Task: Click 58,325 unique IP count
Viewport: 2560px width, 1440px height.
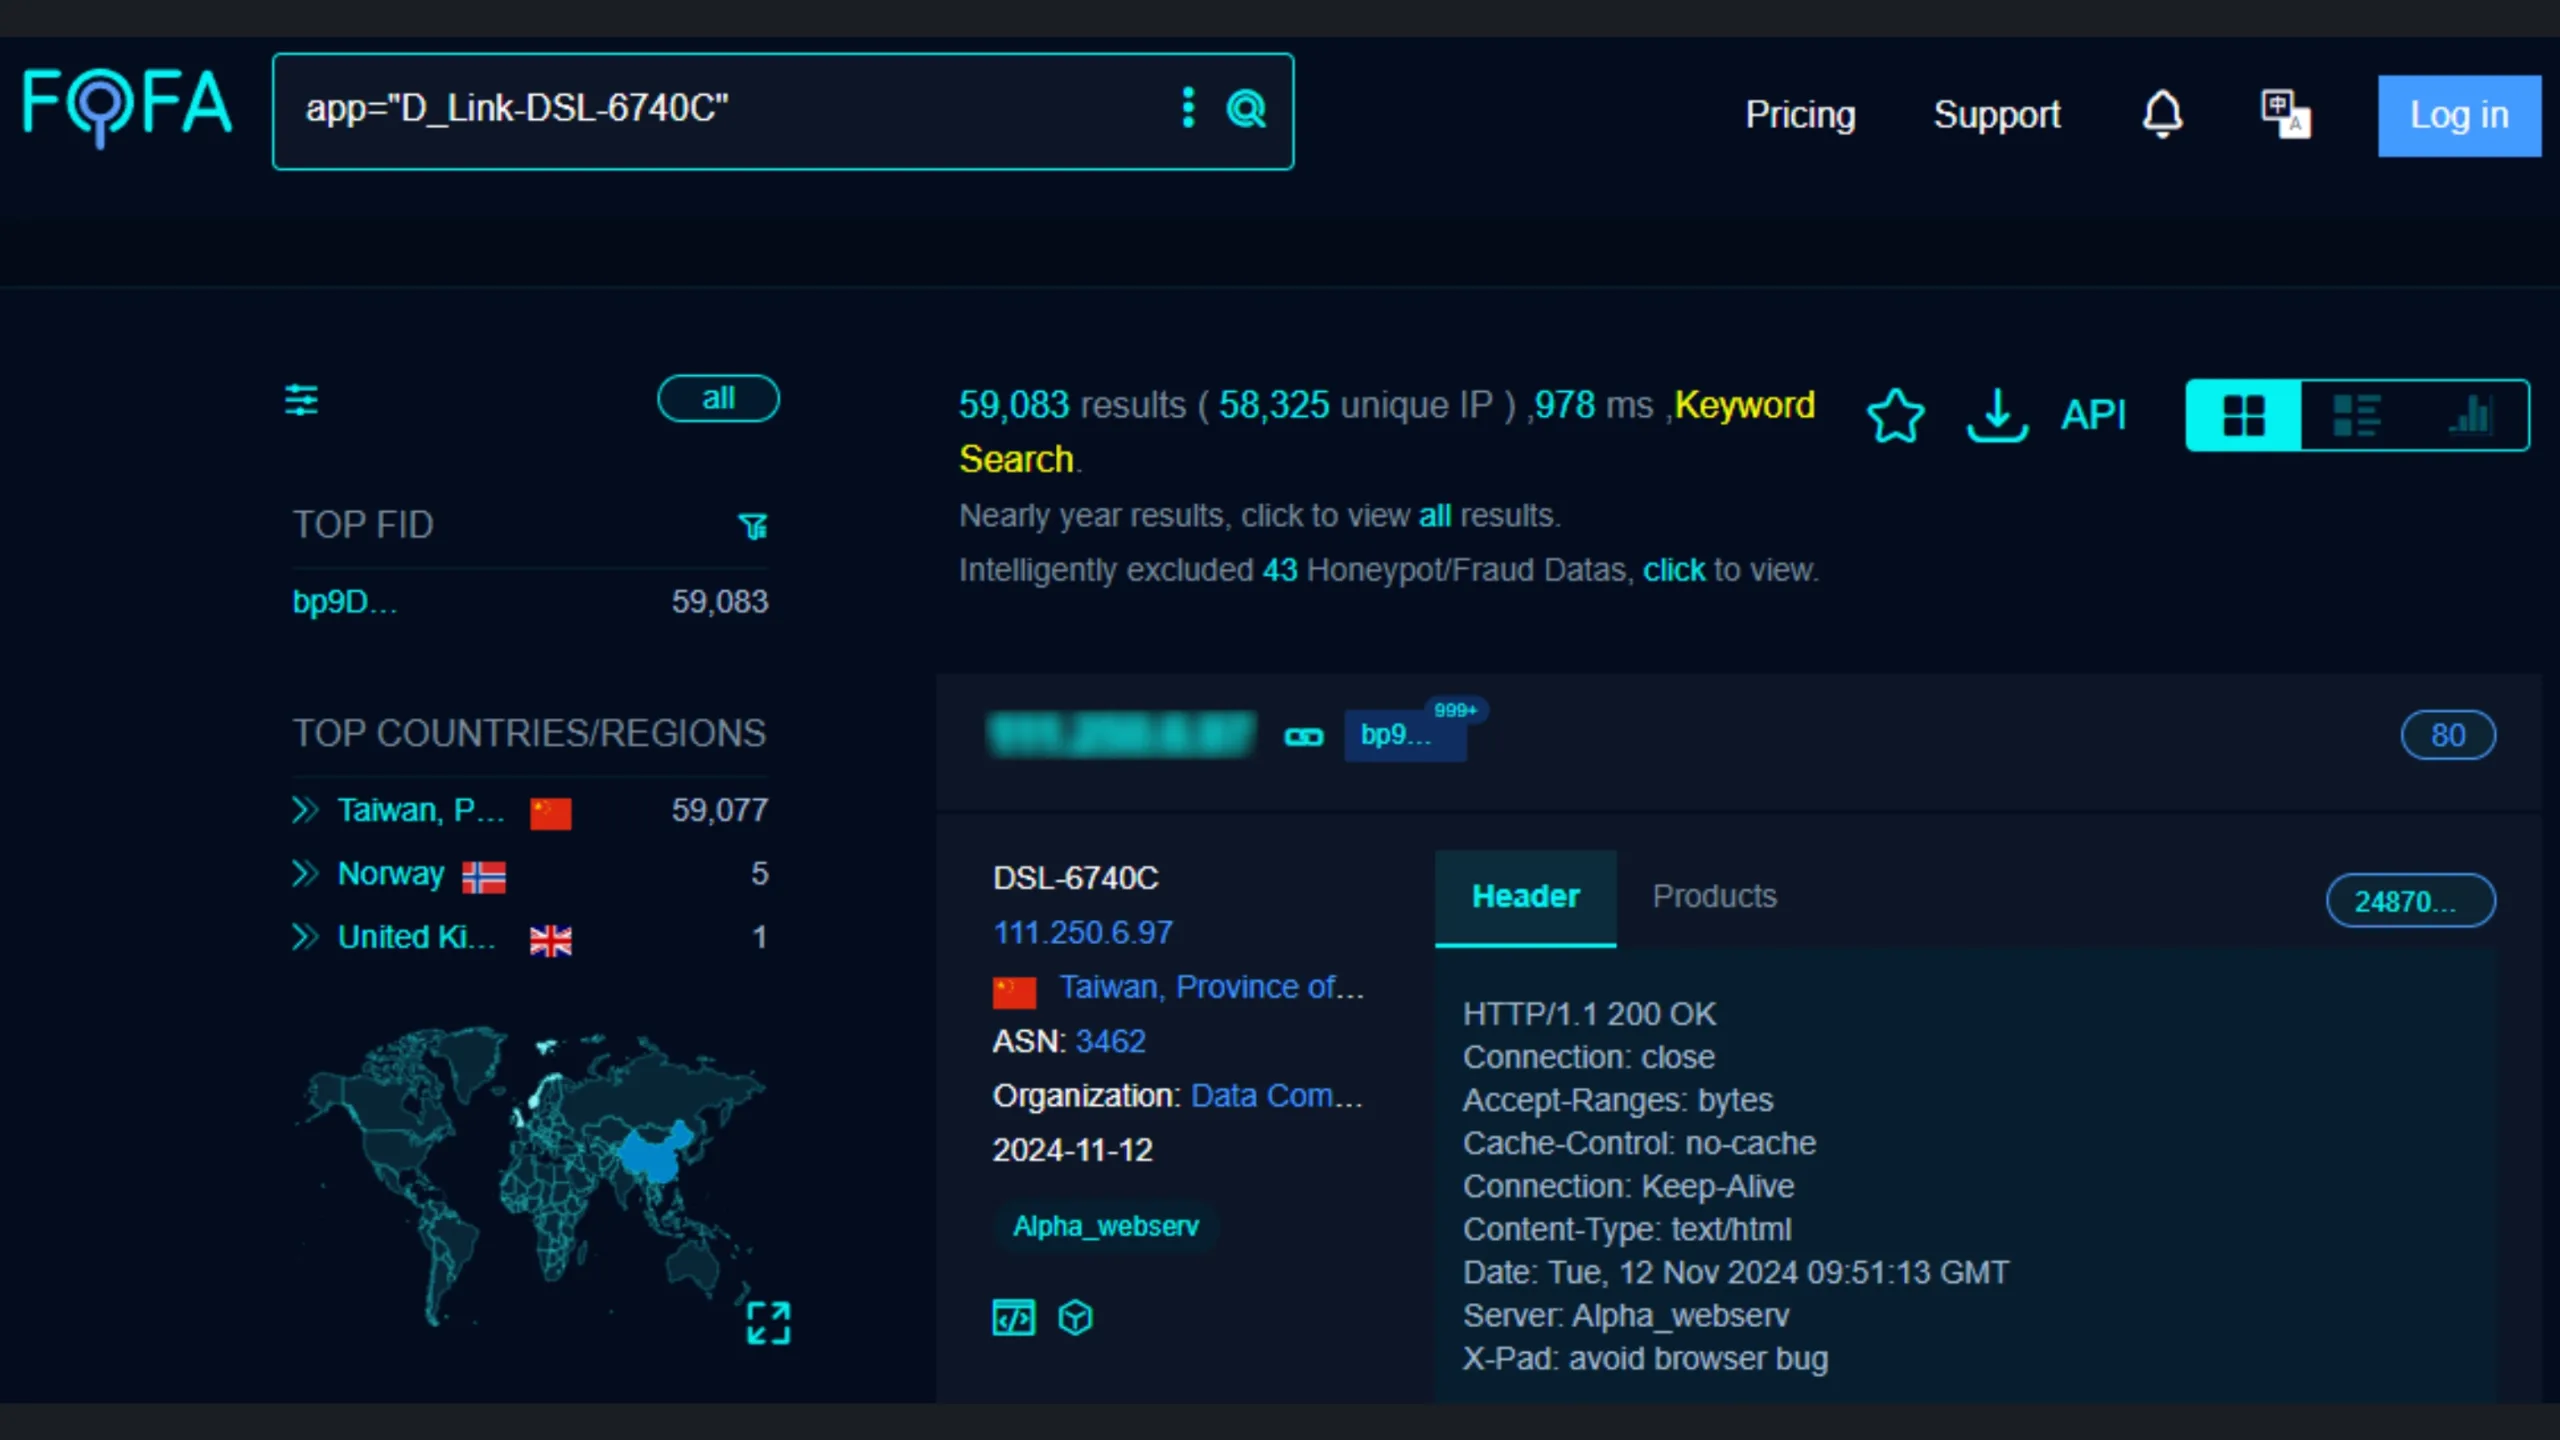Action: point(1274,405)
